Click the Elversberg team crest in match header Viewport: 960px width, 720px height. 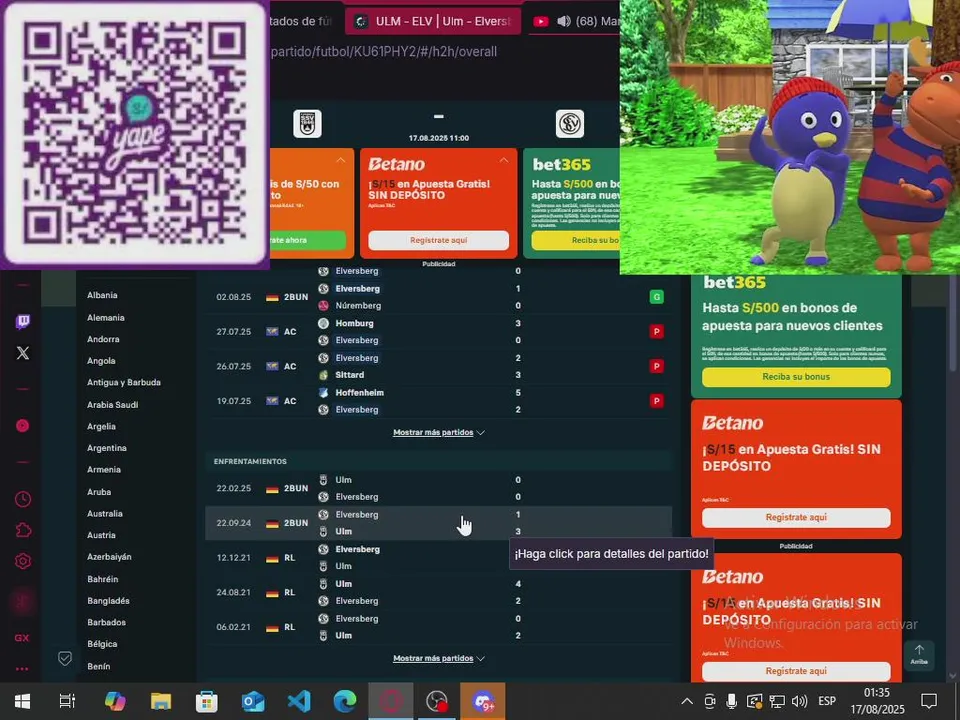(x=569, y=124)
